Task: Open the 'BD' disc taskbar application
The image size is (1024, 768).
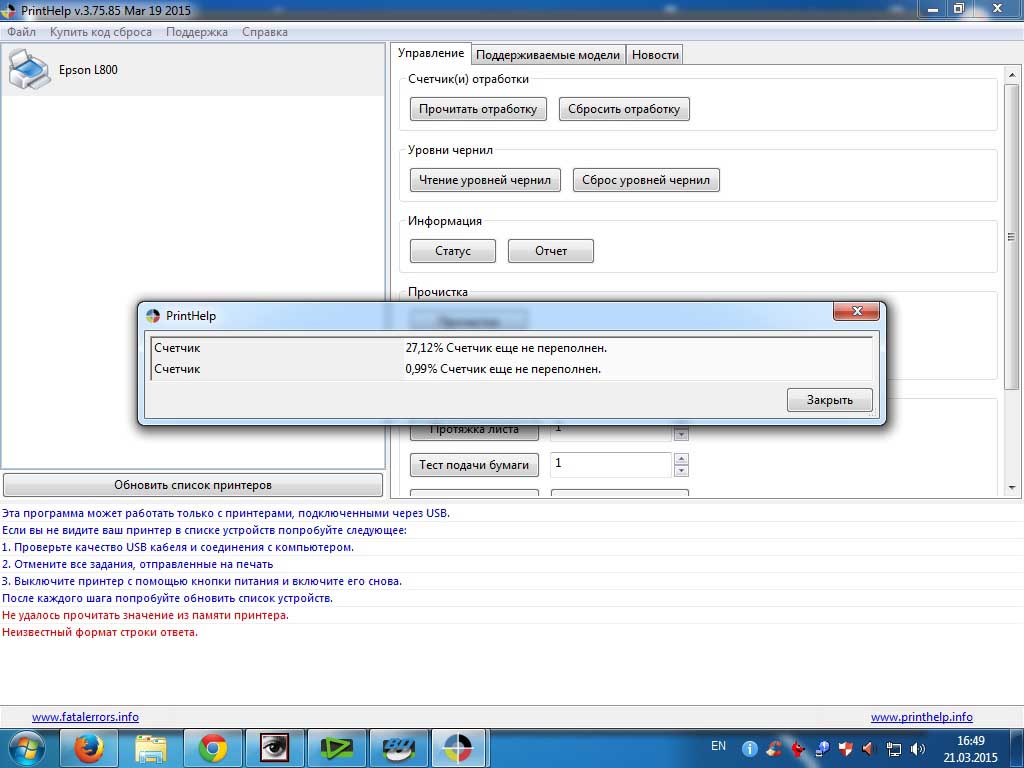Action: pyautogui.click(x=398, y=748)
